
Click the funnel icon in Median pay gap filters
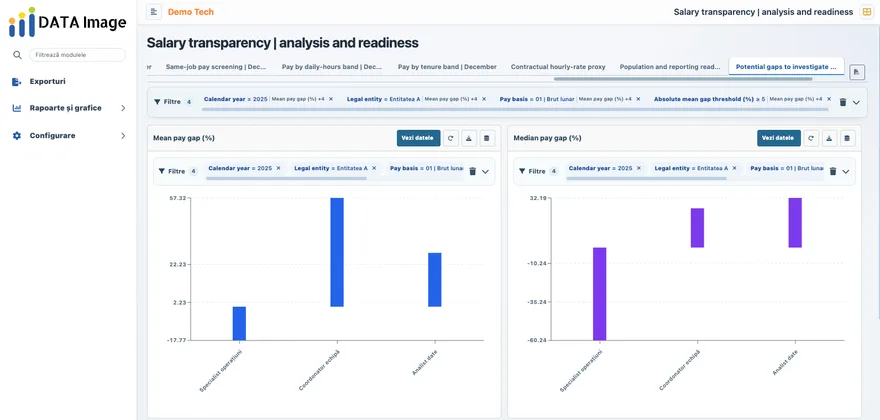pyautogui.click(x=522, y=171)
